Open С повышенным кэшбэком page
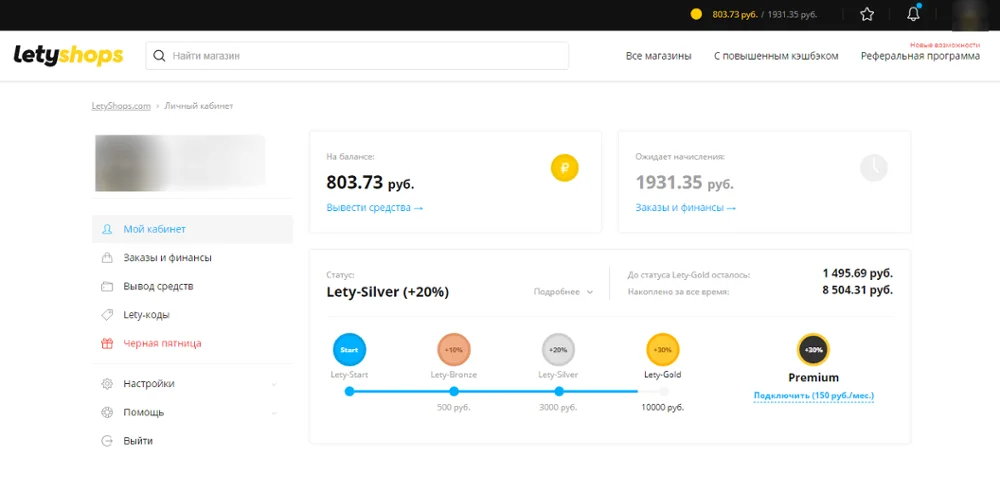The image size is (1000, 491). (x=776, y=56)
